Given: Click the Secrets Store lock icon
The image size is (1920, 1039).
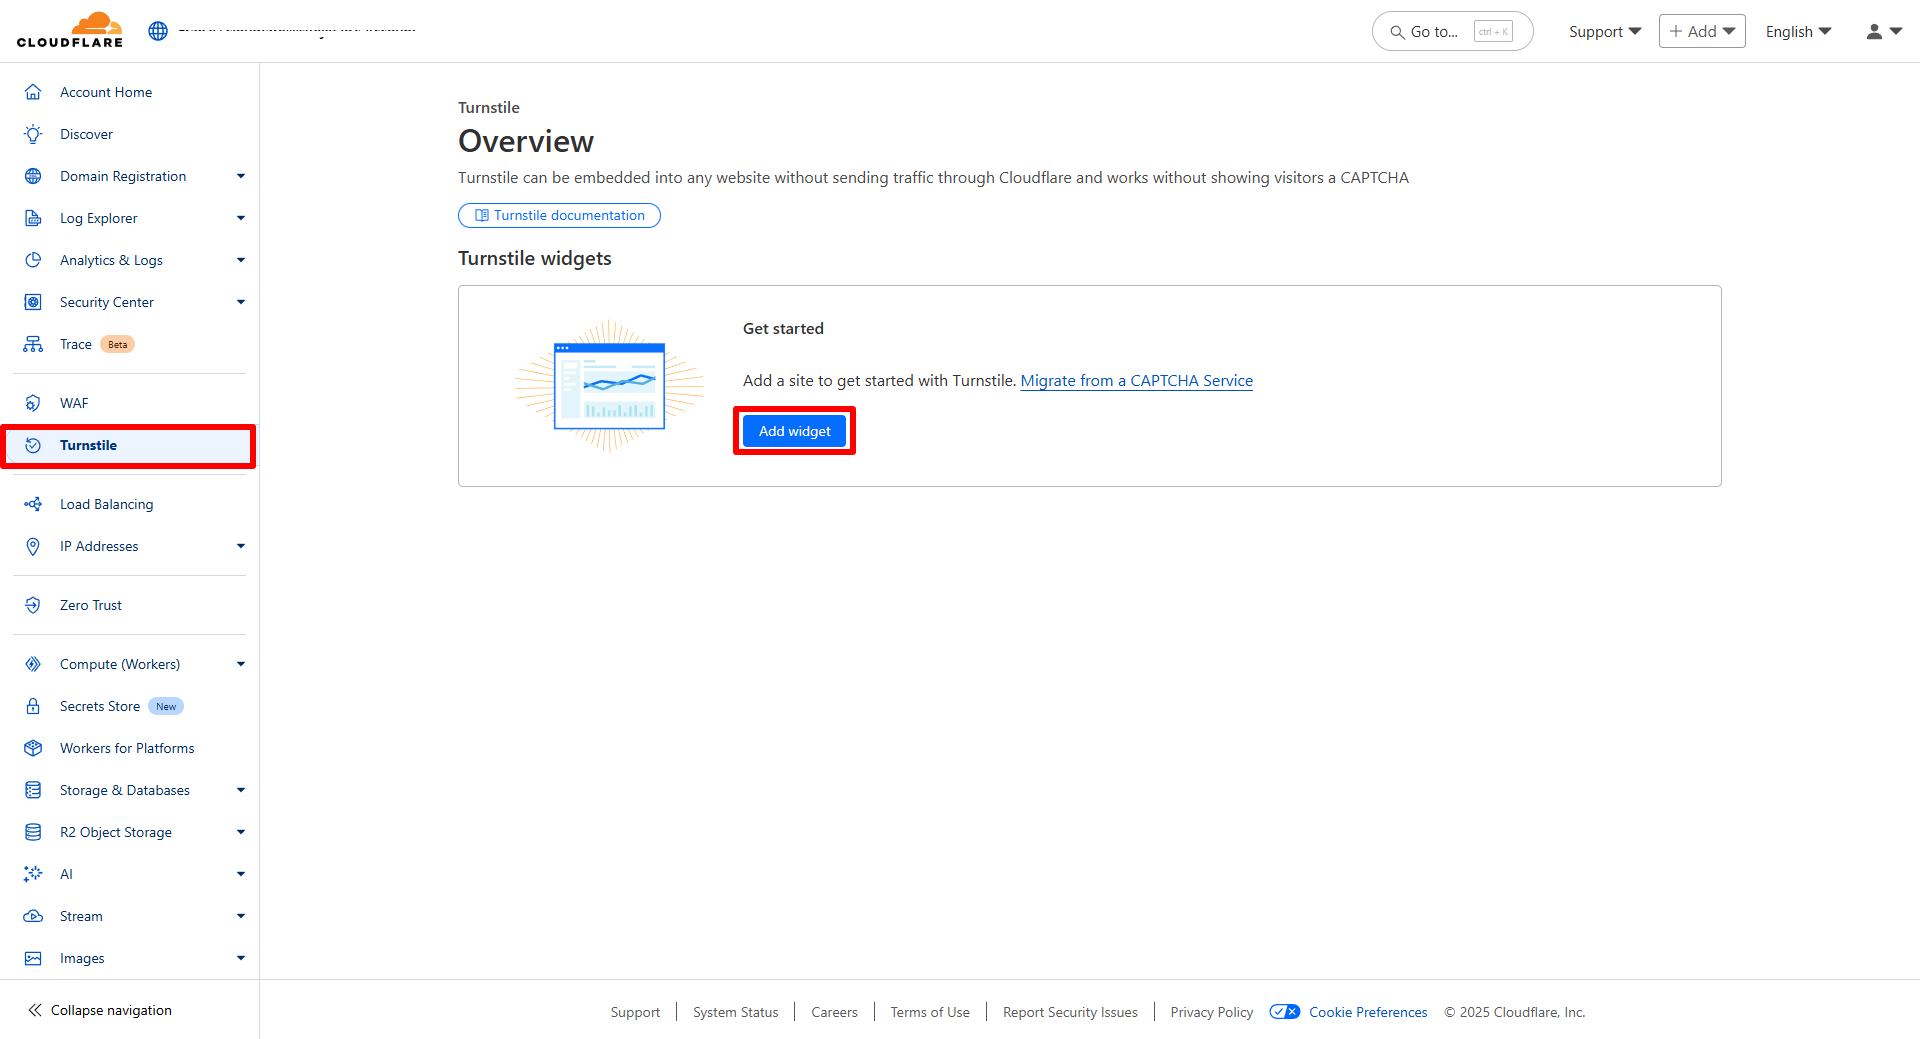Looking at the screenshot, I should tap(33, 706).
